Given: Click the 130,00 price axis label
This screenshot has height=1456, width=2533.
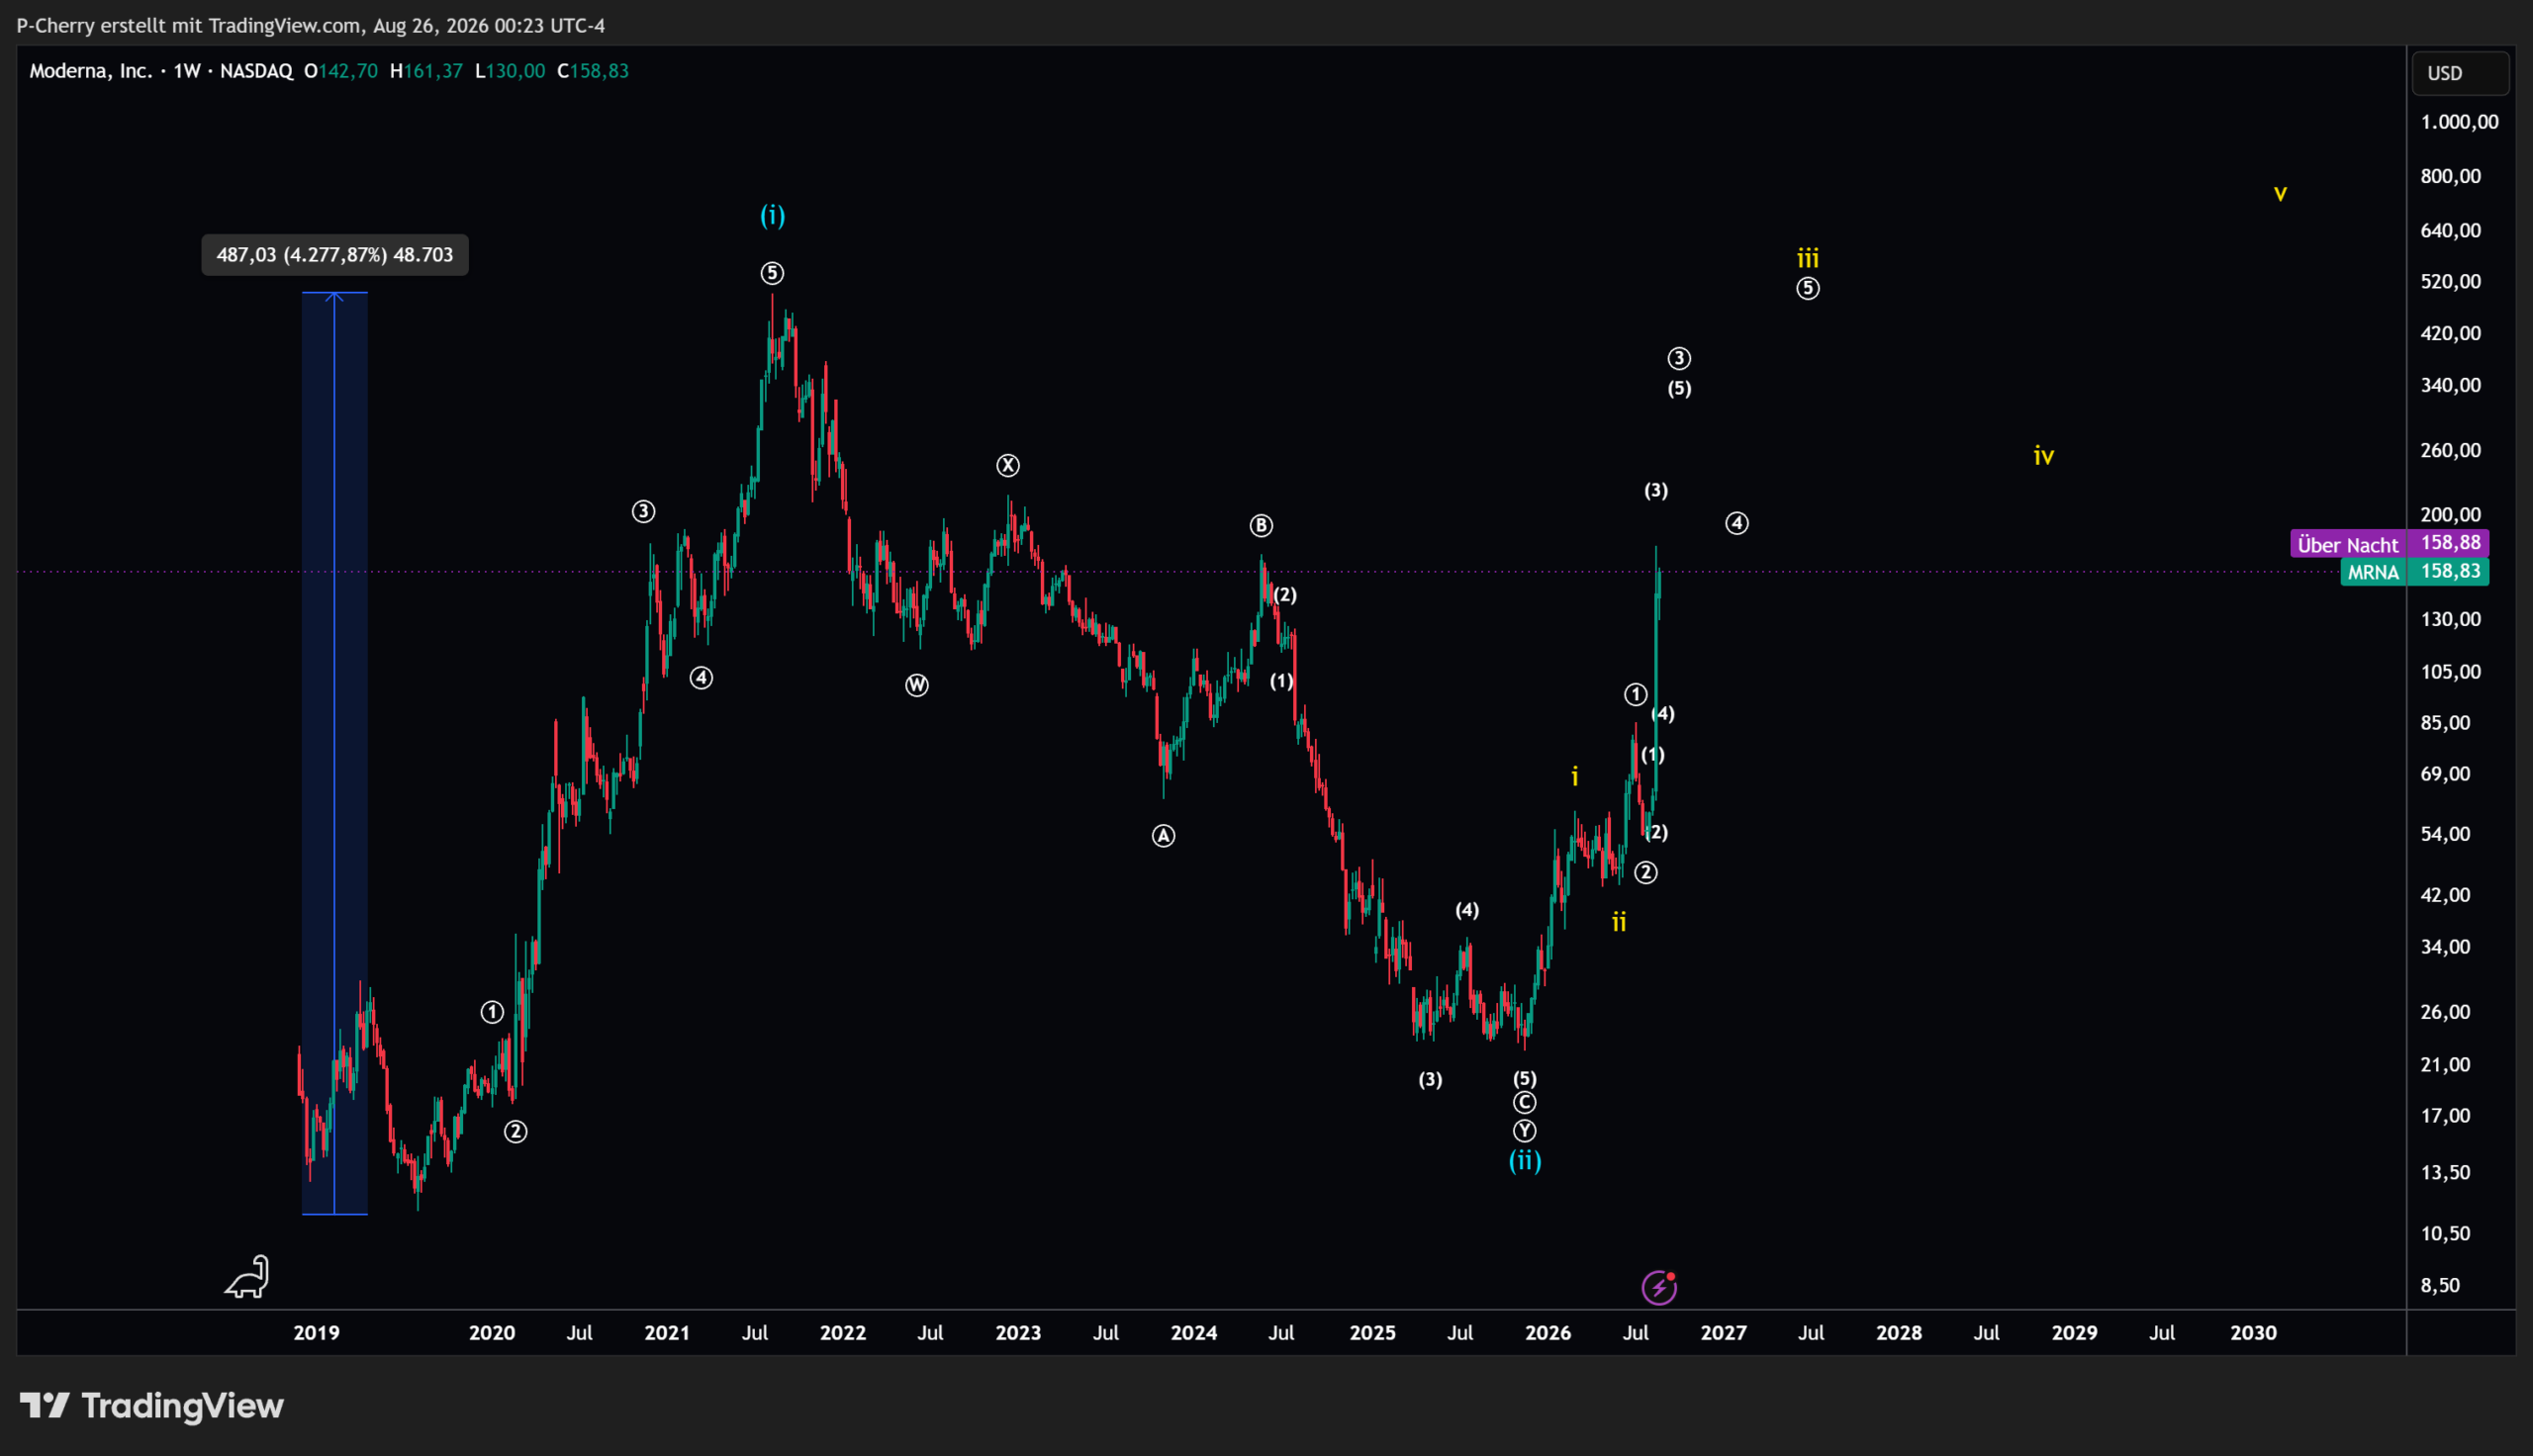Looking at the screenshot, I should pos(2451,619).
